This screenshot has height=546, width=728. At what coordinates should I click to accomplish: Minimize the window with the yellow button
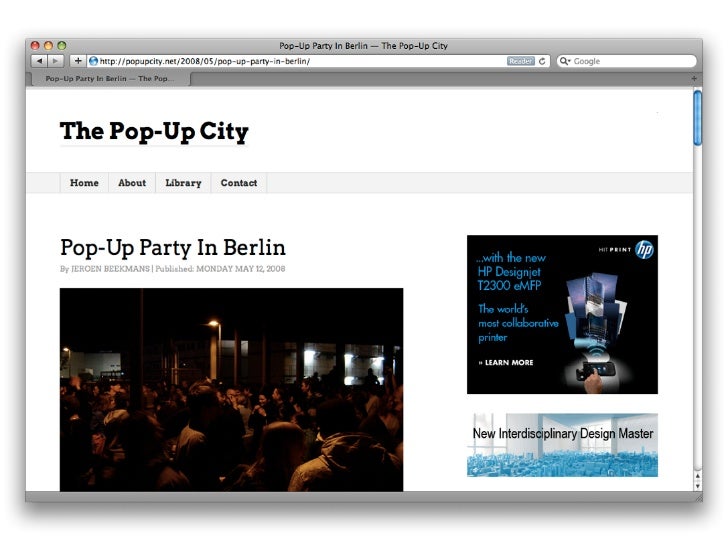point(48,46)
